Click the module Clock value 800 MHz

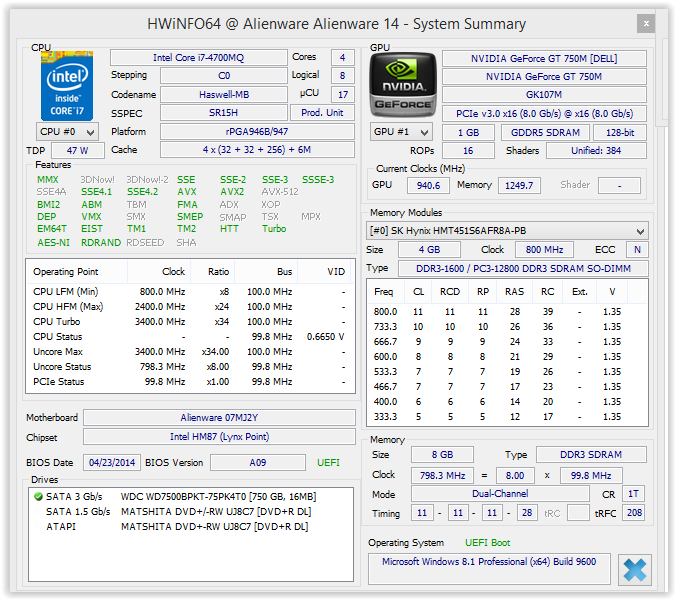pos(545,250)
